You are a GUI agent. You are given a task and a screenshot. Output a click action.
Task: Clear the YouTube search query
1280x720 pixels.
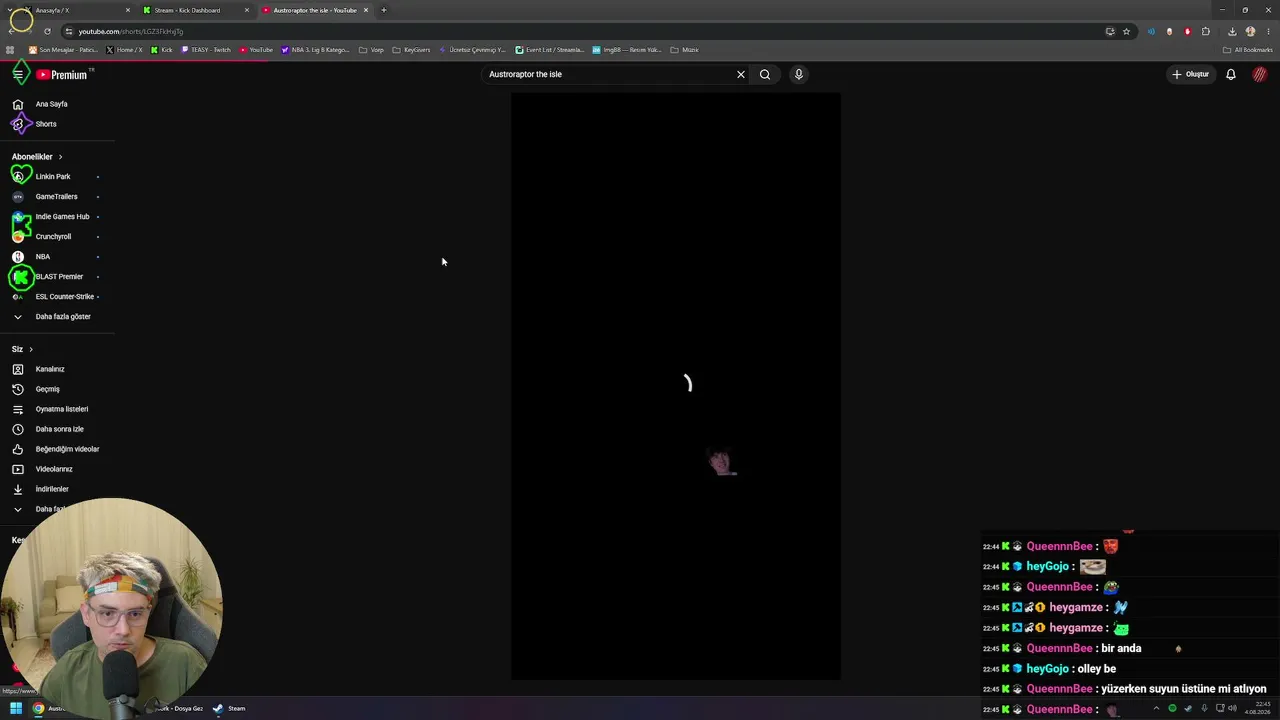[741, 74]
